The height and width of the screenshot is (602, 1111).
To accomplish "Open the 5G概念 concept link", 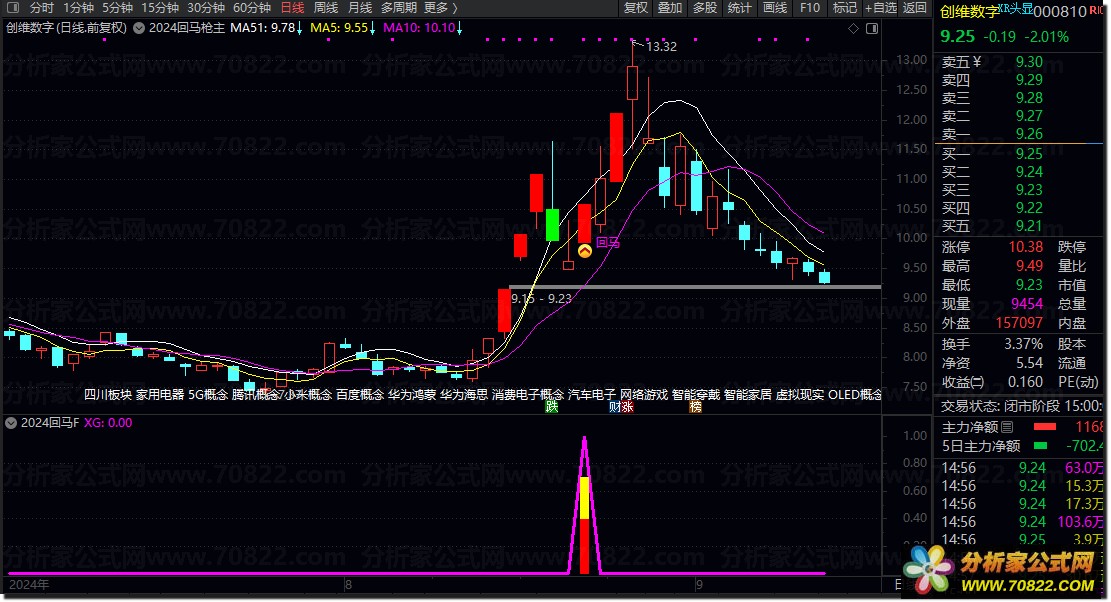I will (208, 394).
